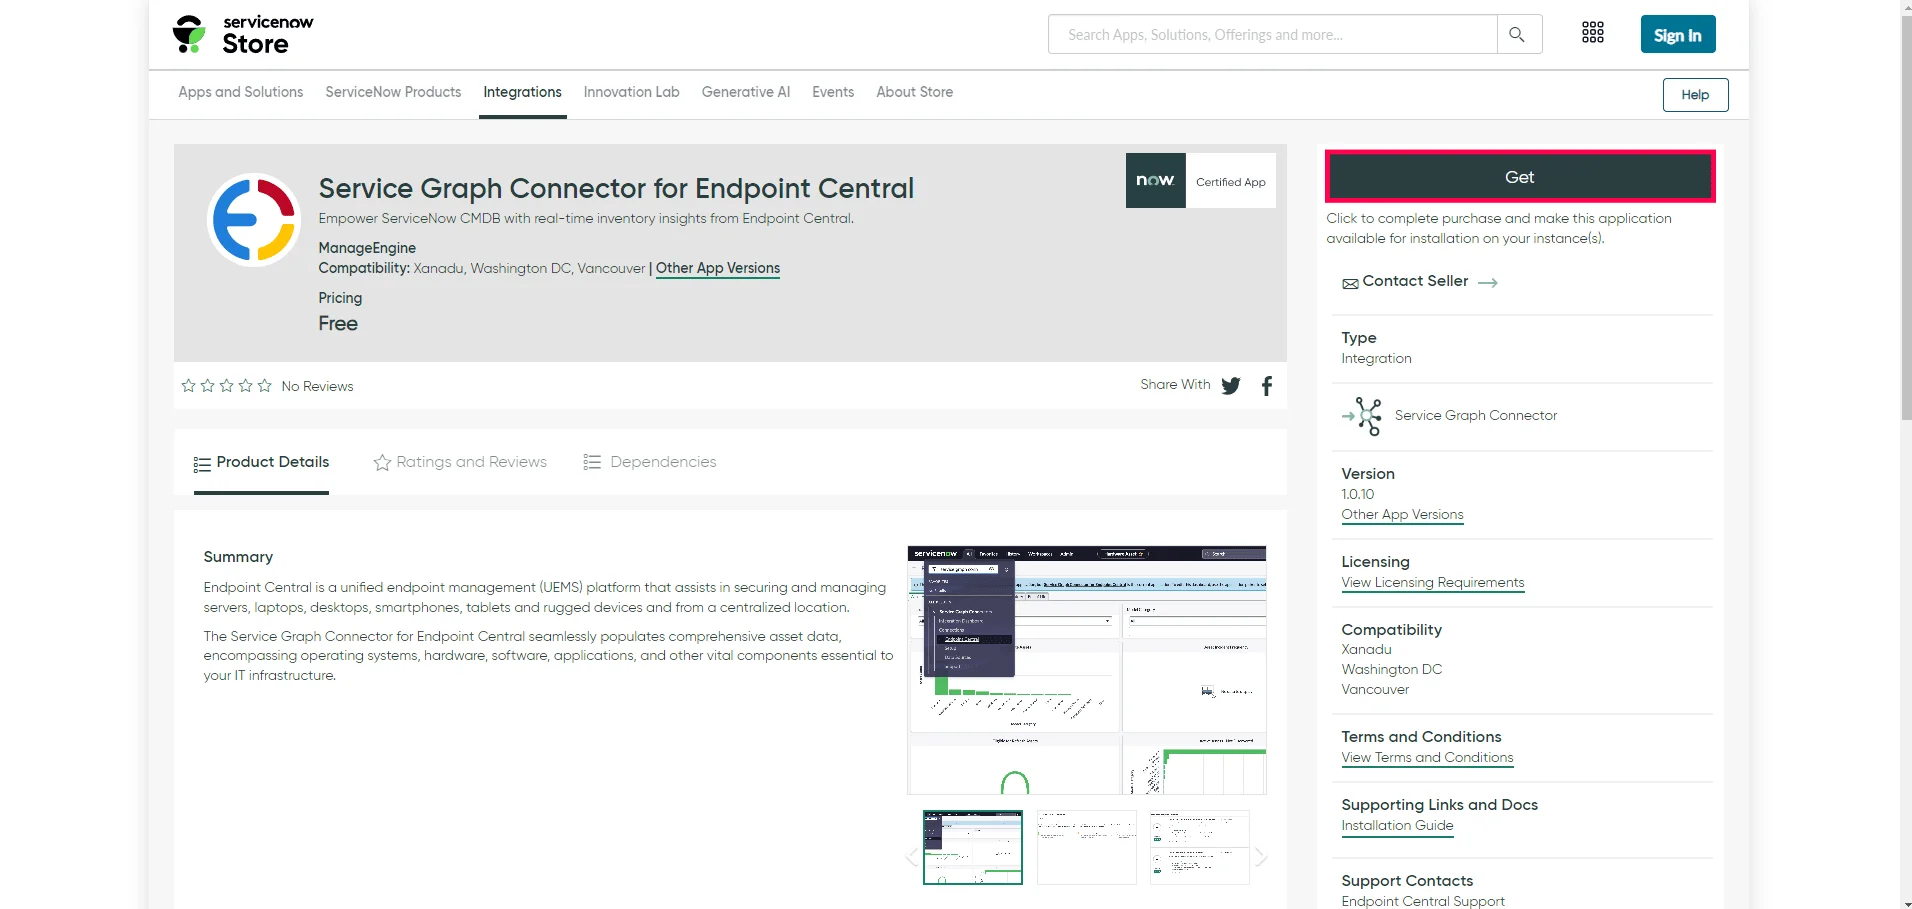Open the Ratings and Reviews tab
1912x909 pixels.
tap(460, 462)
